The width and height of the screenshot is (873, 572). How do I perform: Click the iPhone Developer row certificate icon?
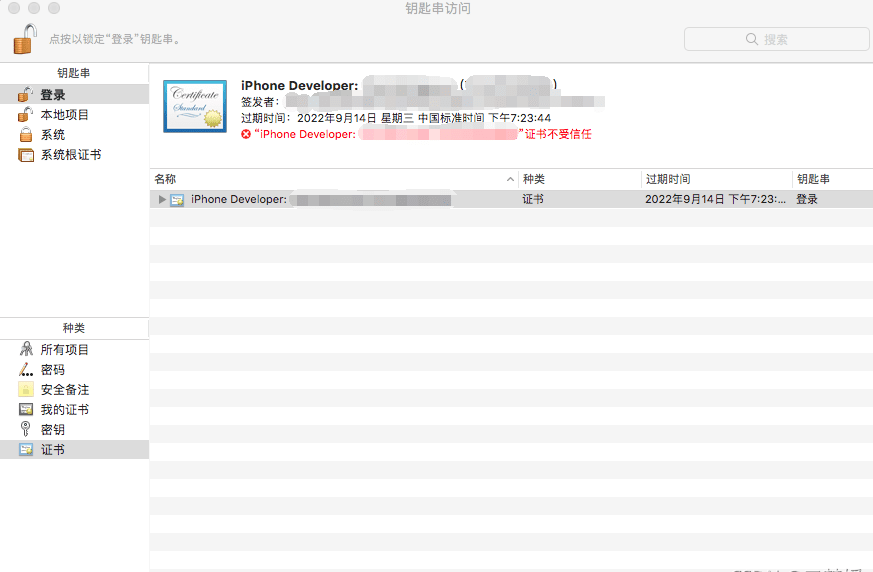(x=177, y=200)
